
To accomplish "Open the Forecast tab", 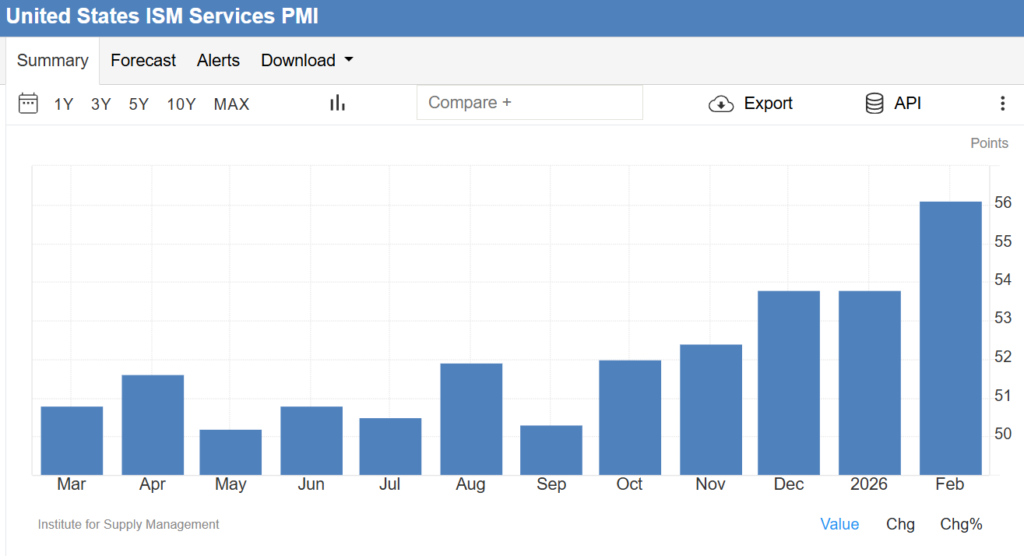I will pos(143,60).
